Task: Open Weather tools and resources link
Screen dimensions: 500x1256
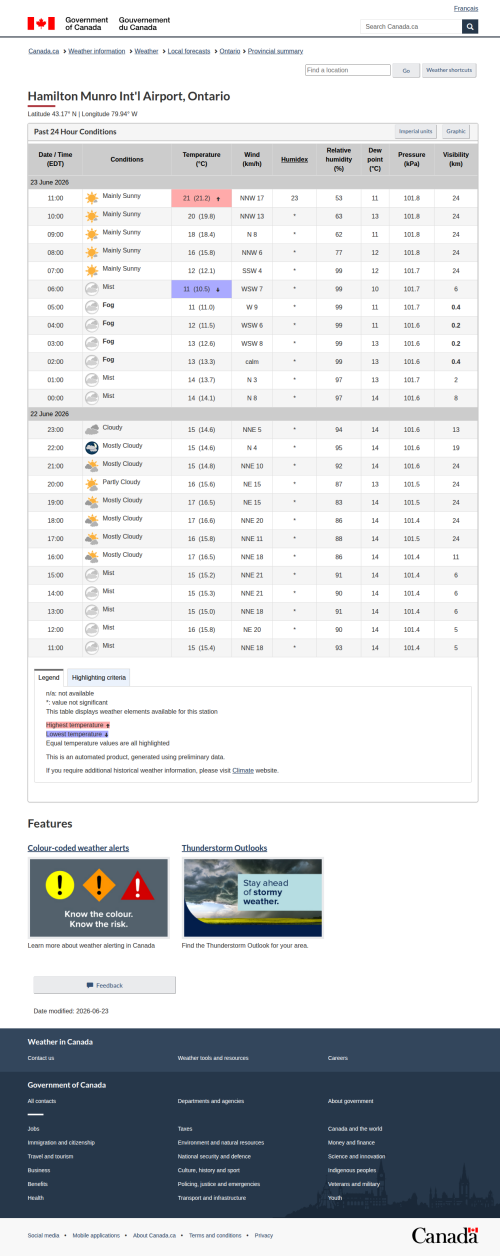Action: [213, 1057]
